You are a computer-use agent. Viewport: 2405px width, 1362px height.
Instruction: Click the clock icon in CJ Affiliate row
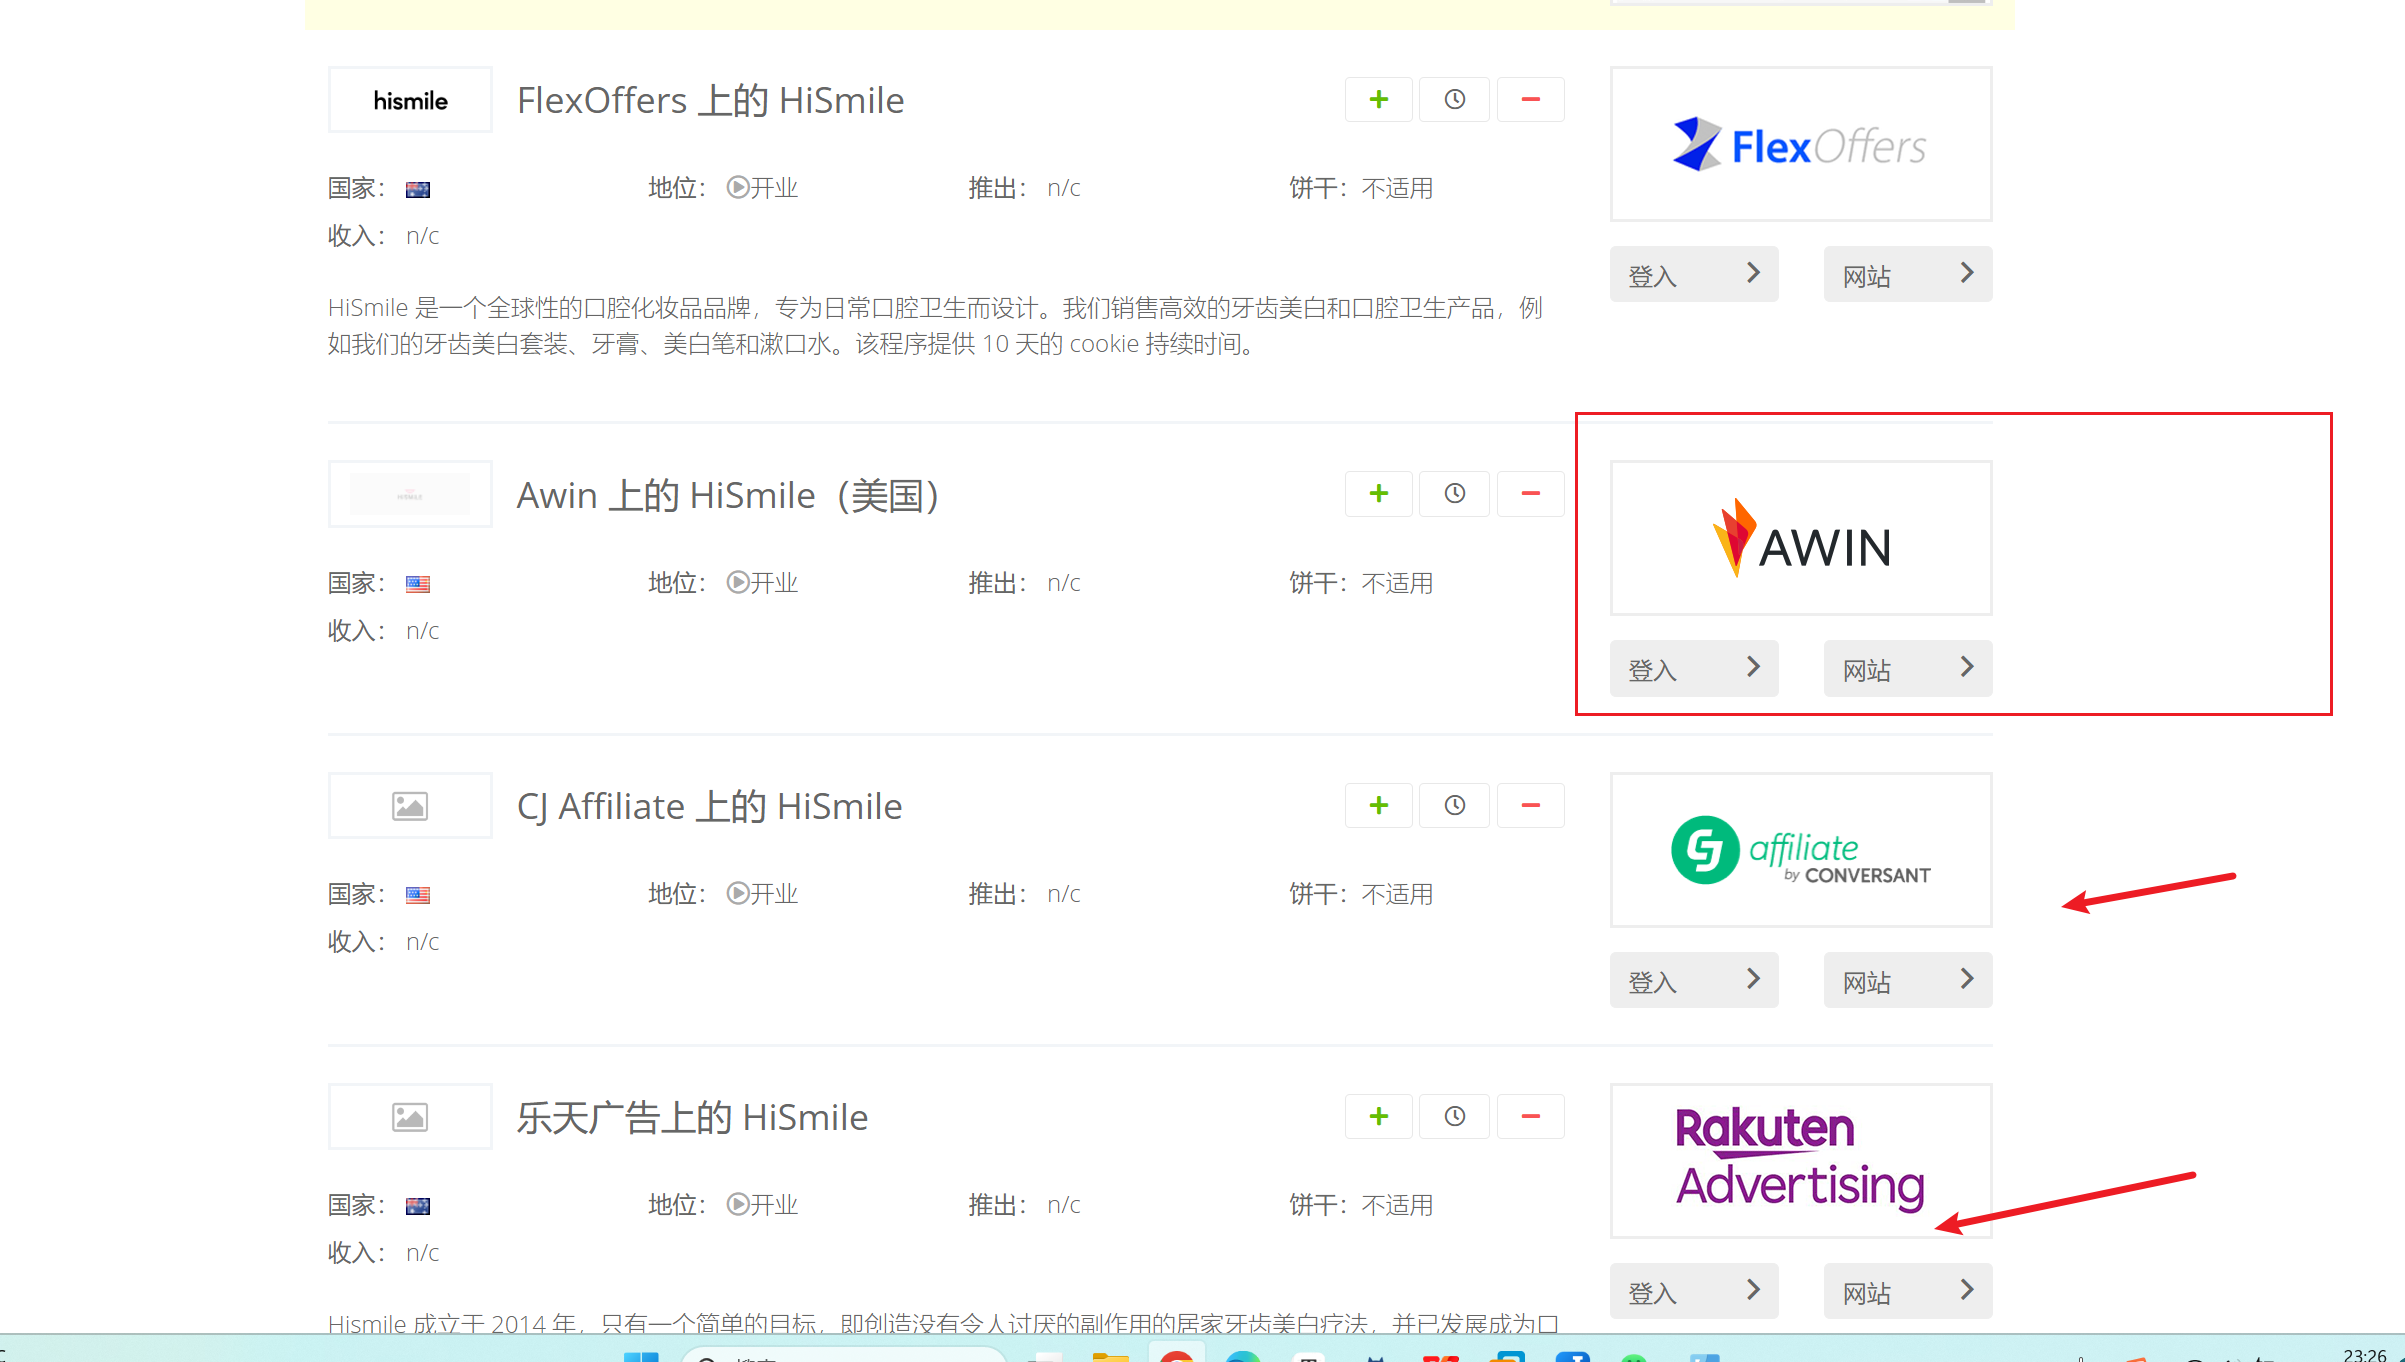[x=1454, y=806]
